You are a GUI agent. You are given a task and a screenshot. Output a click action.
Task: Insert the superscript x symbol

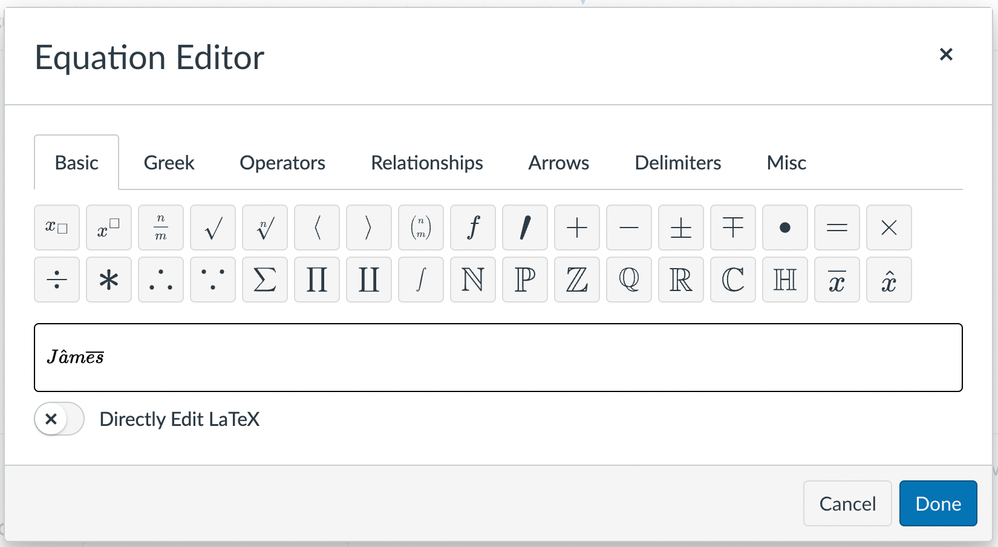point(108,228)
